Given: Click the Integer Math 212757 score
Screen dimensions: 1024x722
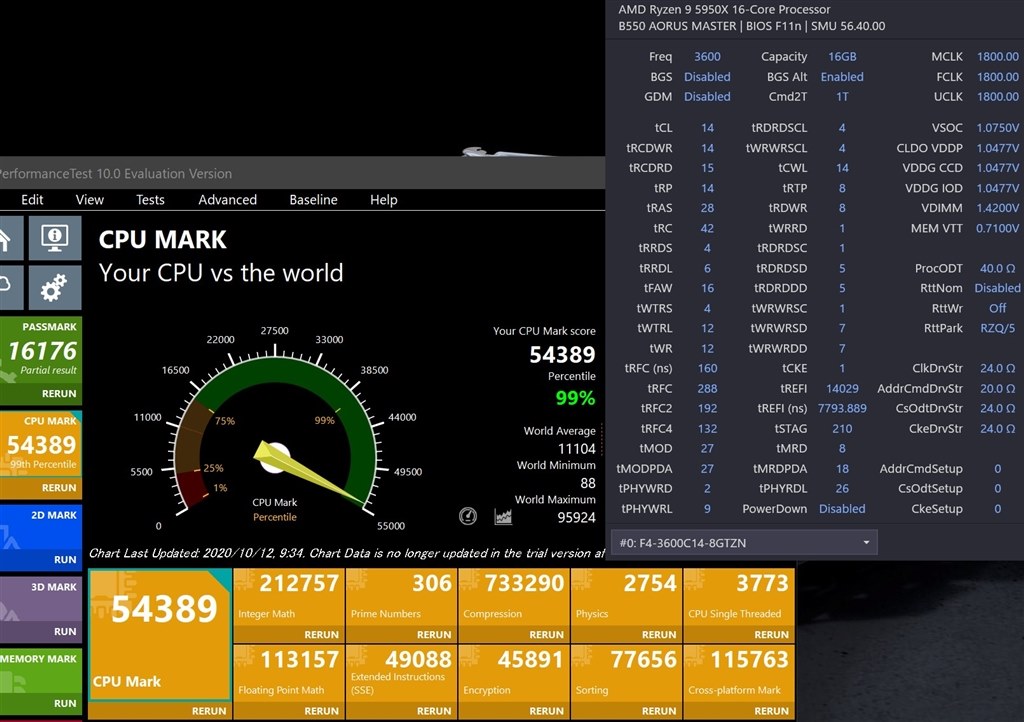Looking at the screenshot, I should point(299,583).
